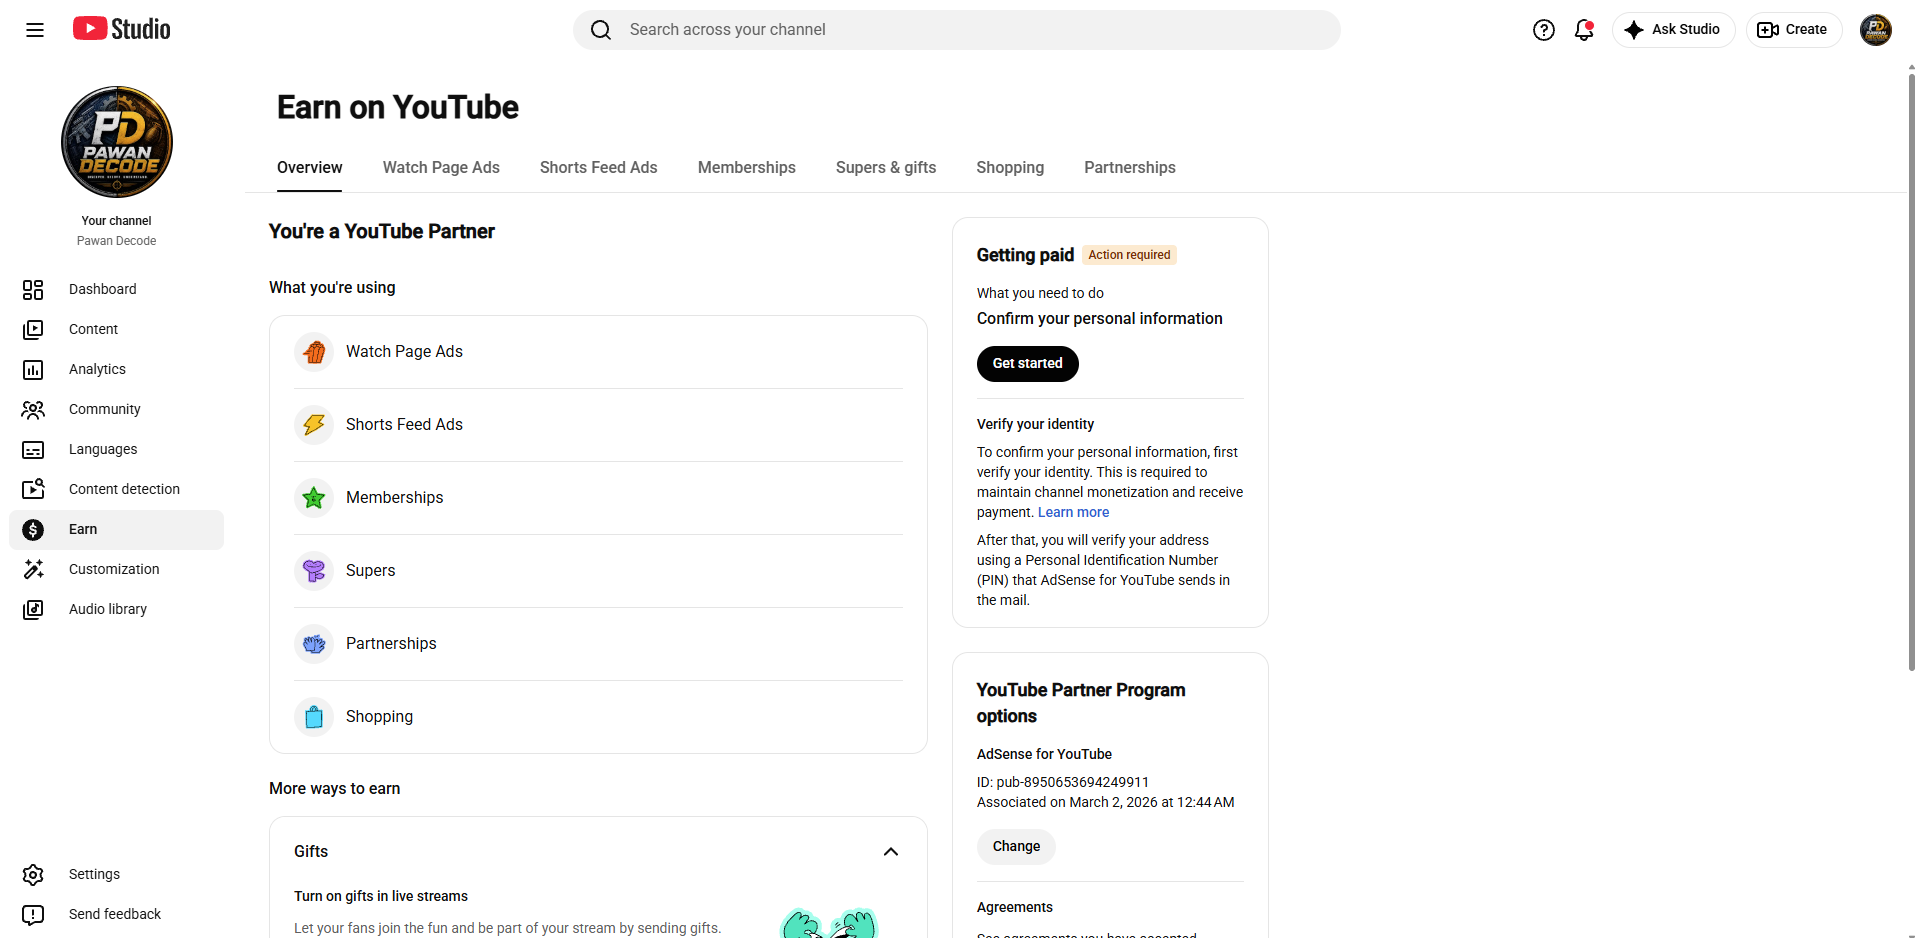Click the Get started button
Screen dimensions: 1916x938
pyautogui.click(x=1028, y=364)
